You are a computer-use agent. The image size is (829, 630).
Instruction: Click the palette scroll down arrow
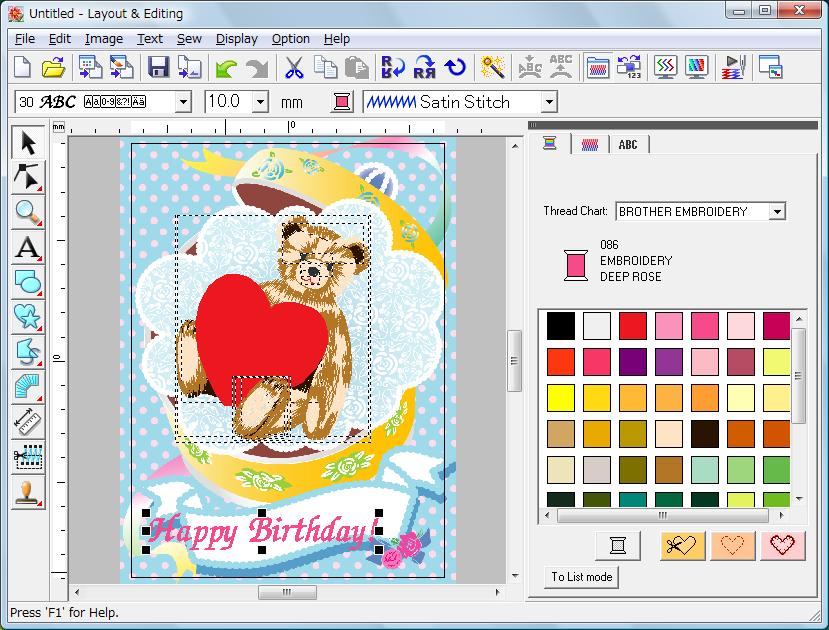click(798, 499)
